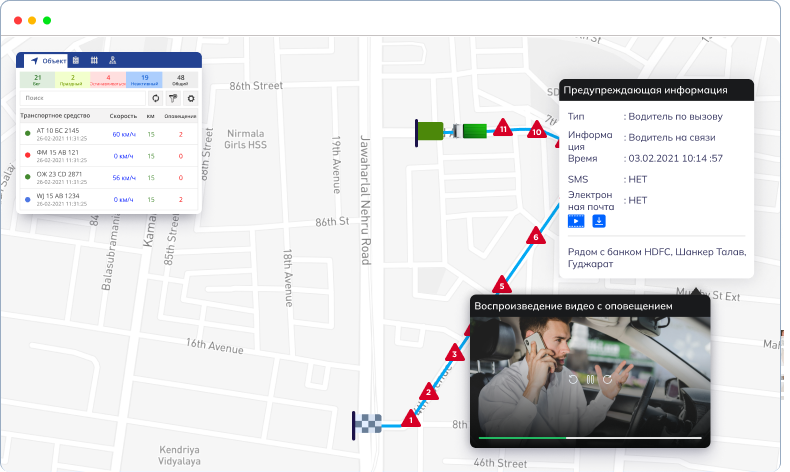Viewport: 790px width, 472px height.
Task: Select alert marker 11 on route
Action: 503,128
